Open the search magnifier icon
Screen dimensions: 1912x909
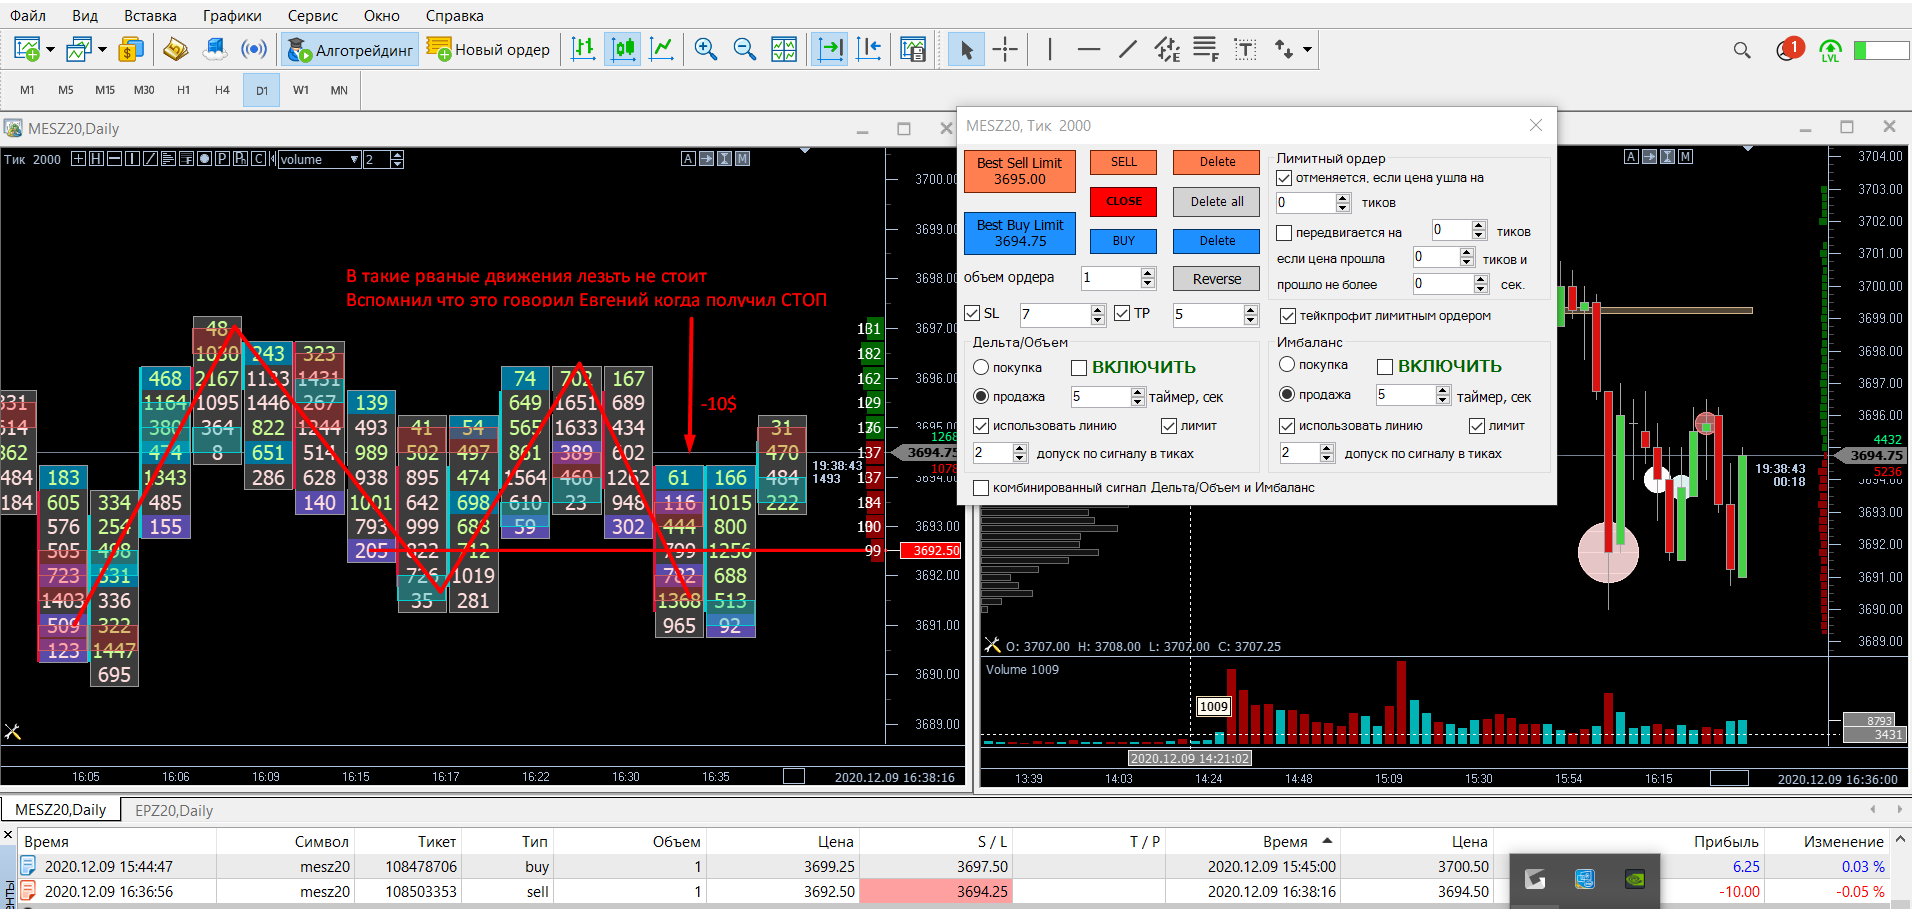(1742, 50)
